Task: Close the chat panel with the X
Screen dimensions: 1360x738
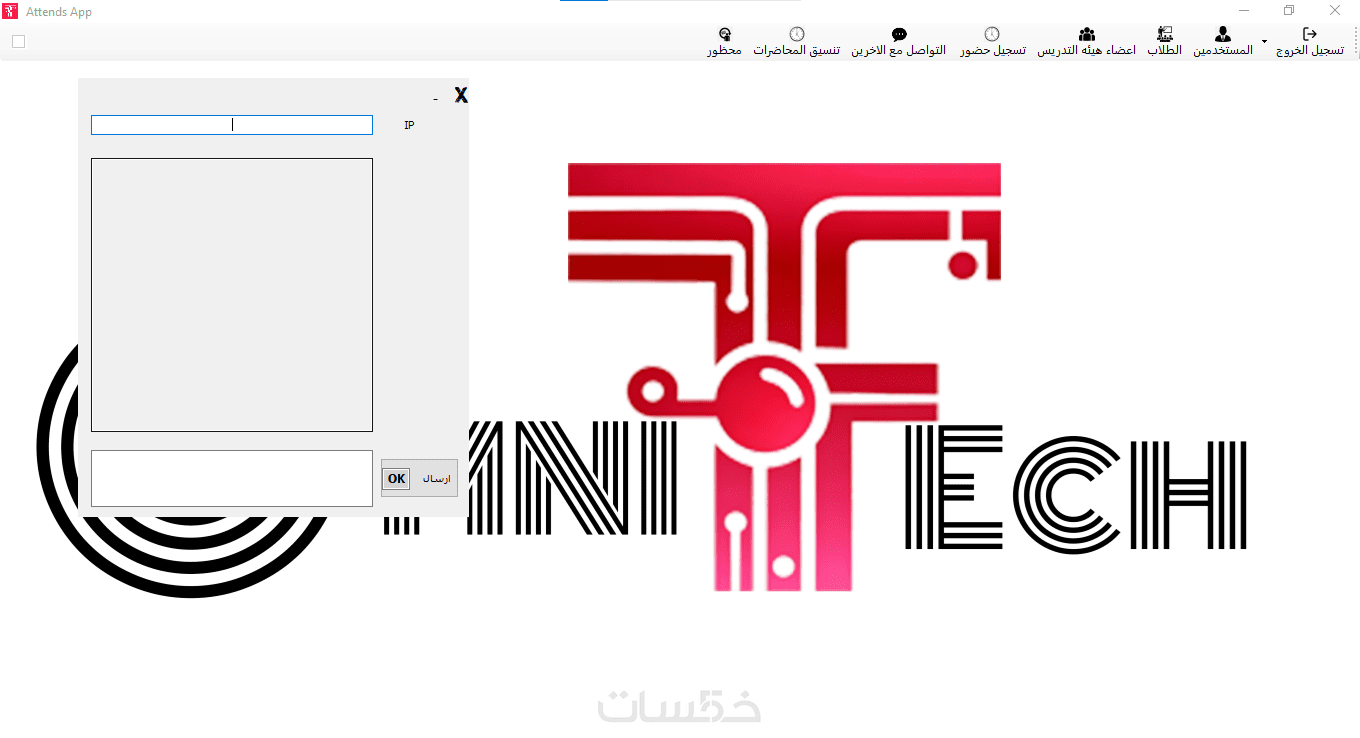Action: click(461, 95)
